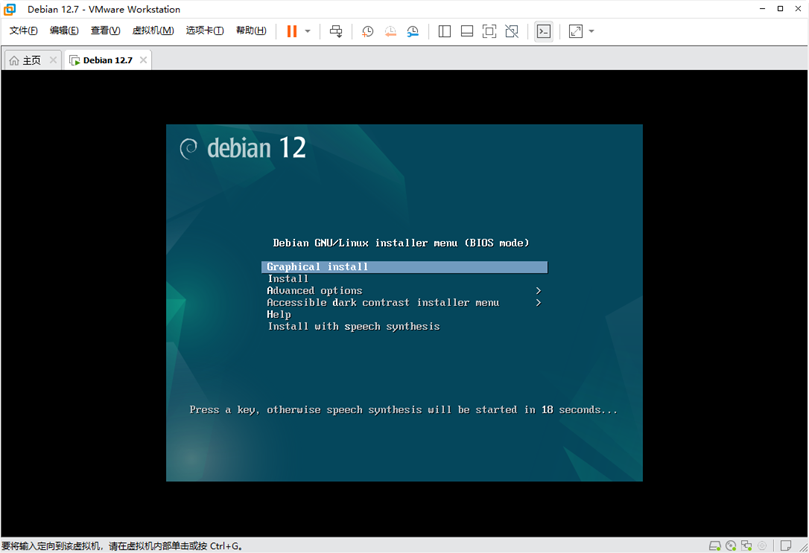Click the network adapter status bar icon
Image resolution: width=809 pixels, height=553 pixels.
click(746, 546)
